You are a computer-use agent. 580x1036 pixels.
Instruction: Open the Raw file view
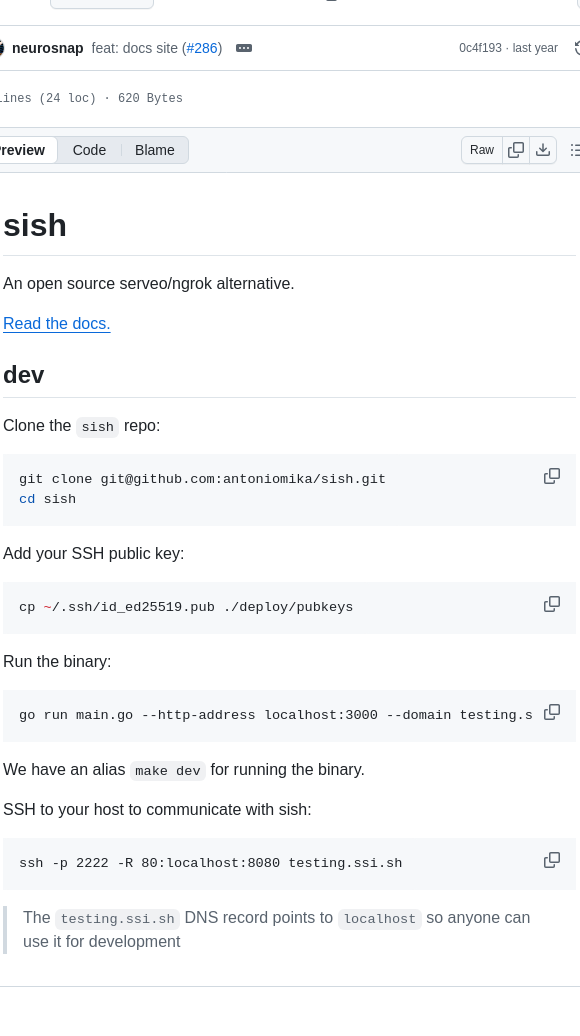tap(481, 150)
